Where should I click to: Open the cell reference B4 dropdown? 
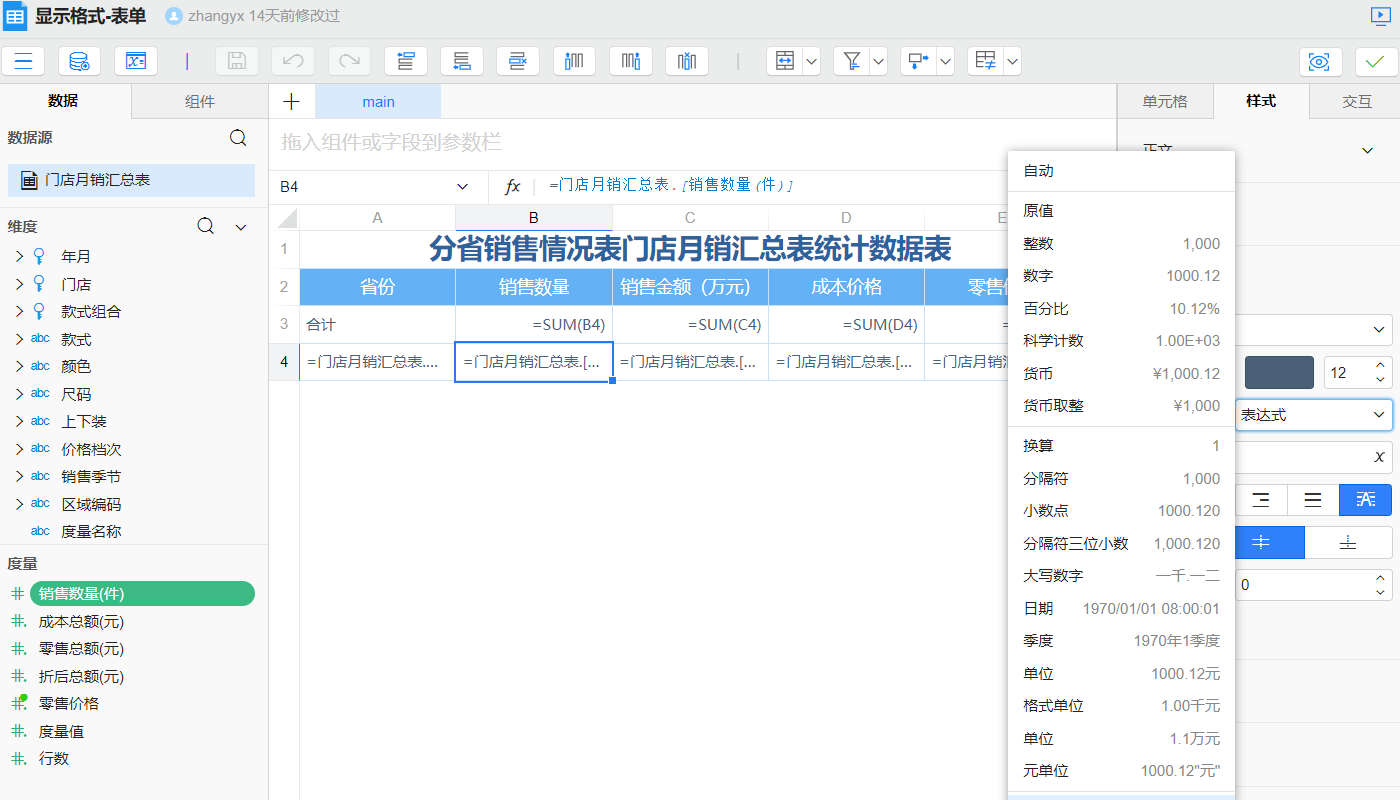tap(462, 187)
